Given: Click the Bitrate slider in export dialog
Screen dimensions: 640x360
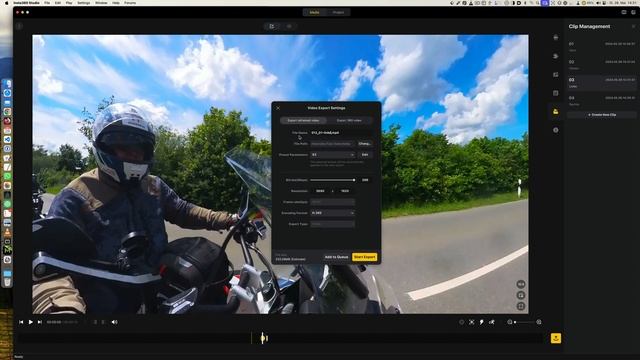Looking at the screenshot, I should click(332, 180).
